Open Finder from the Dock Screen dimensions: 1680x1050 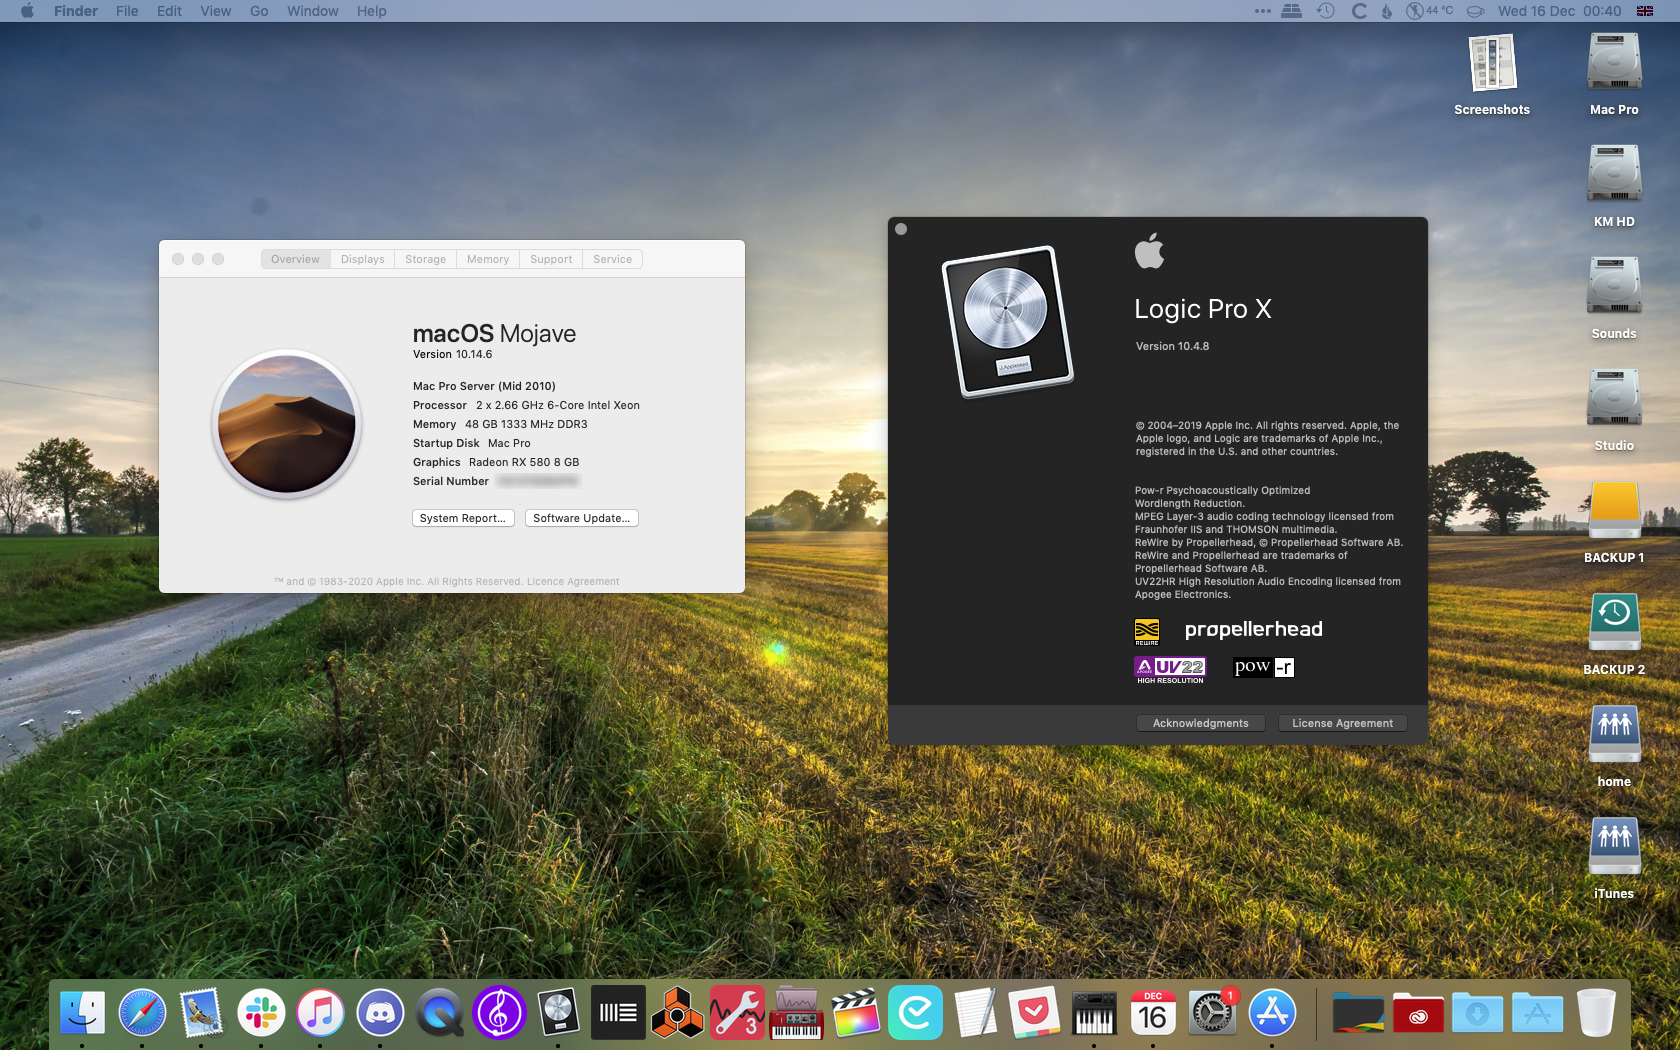(82, 1013)
